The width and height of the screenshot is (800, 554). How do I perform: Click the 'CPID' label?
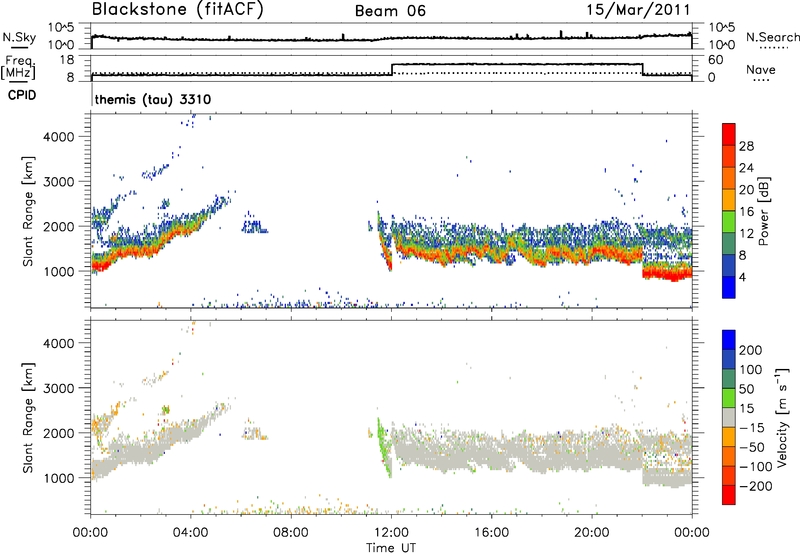22,95
